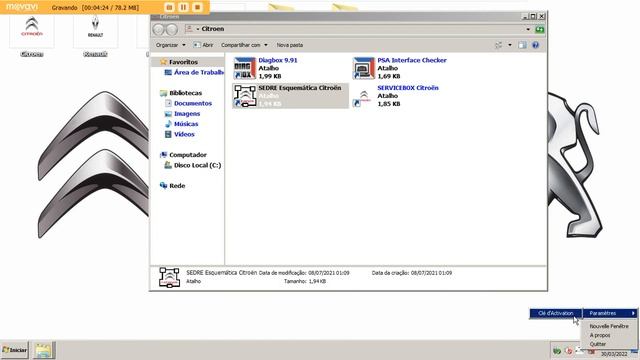This screenshot has width=640, height=360.
Task: Stop the Movavi recording
Action: (x=198, y=7)
